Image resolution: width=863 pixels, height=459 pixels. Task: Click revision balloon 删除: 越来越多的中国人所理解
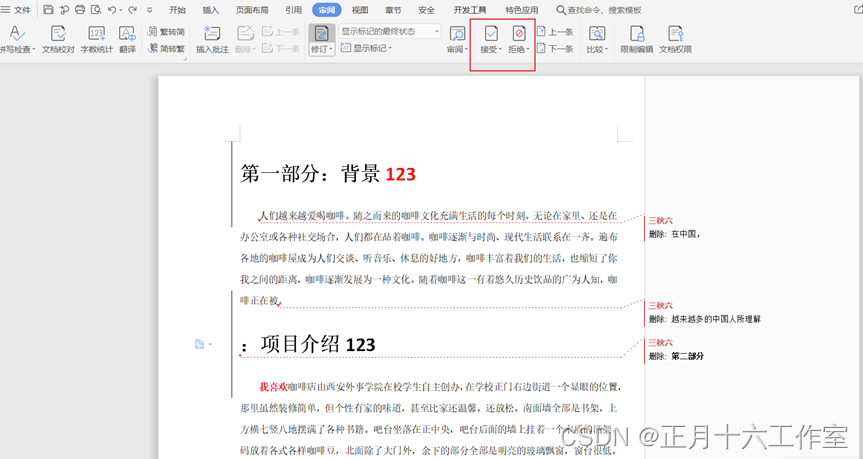704,319
